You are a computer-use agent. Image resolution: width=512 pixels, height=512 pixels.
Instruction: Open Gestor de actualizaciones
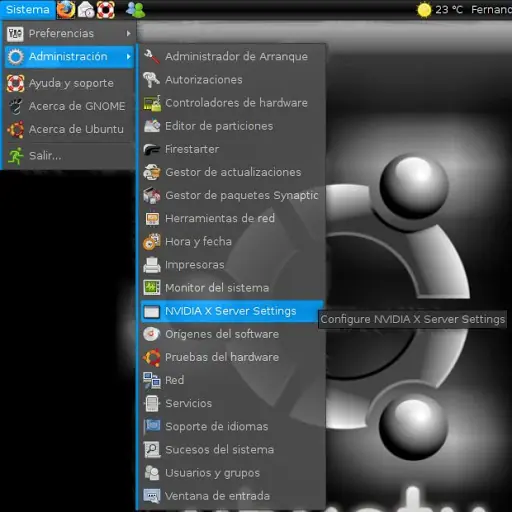coord(232,172)
